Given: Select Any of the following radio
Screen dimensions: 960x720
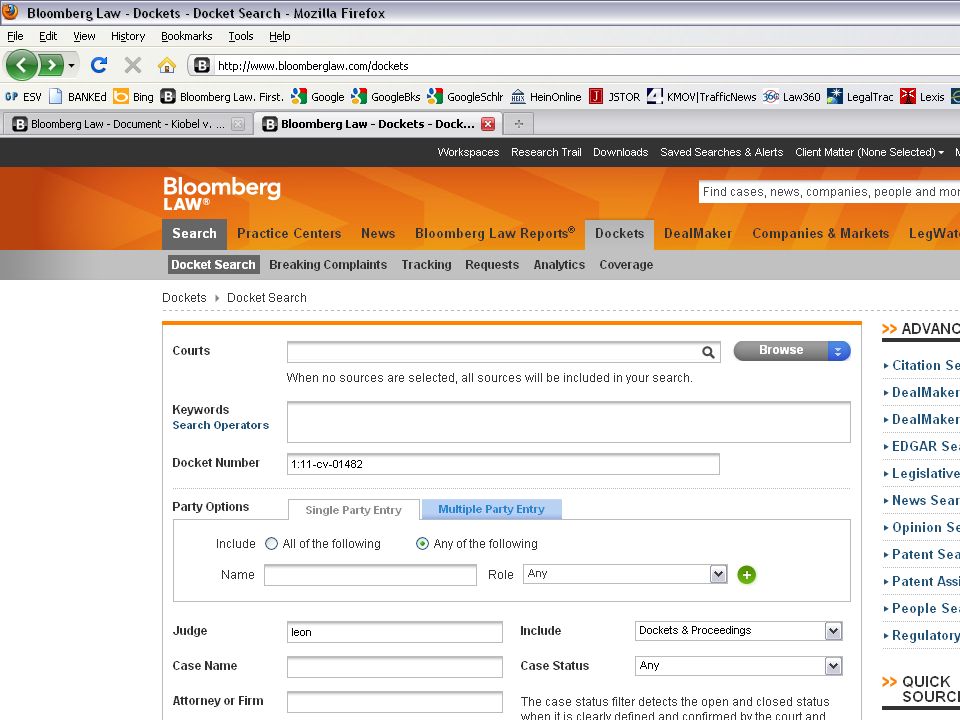Looking at the screenshot, I should (x=422, y=544).
